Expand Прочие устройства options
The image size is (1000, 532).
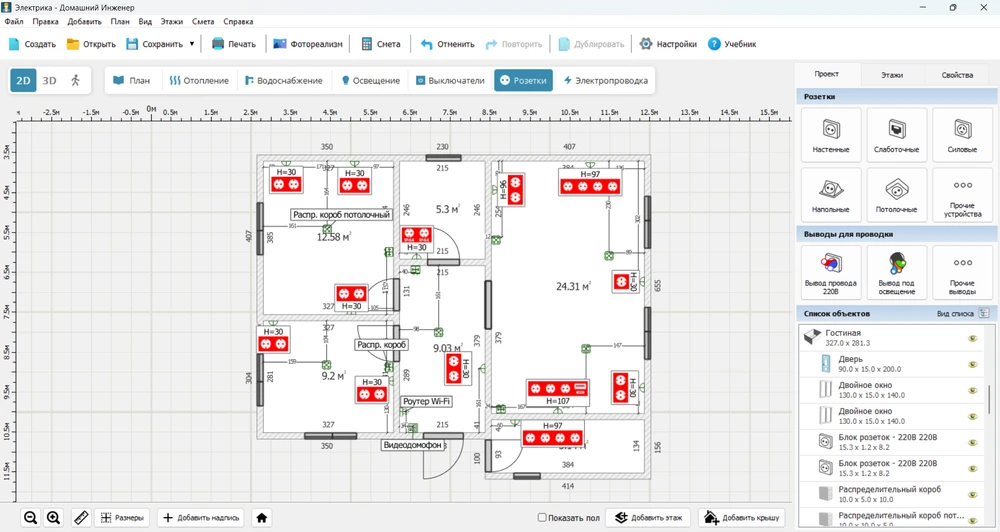click(x=963, y=194)
